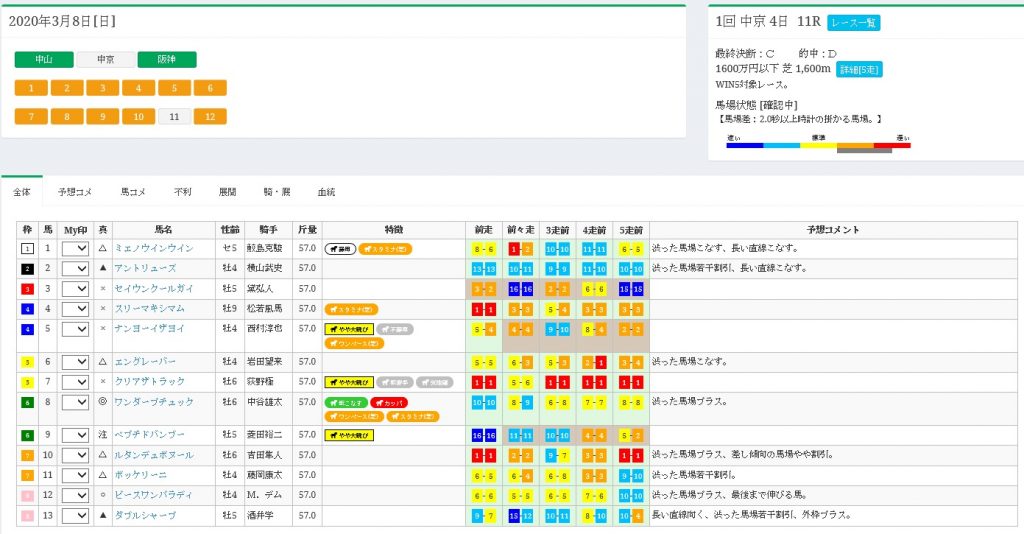This screenshot has height=534, width=1024.
Task: Click the yellow やや大飛び badge in ペプチドバンブー row
Action: (x=348, y=435)
